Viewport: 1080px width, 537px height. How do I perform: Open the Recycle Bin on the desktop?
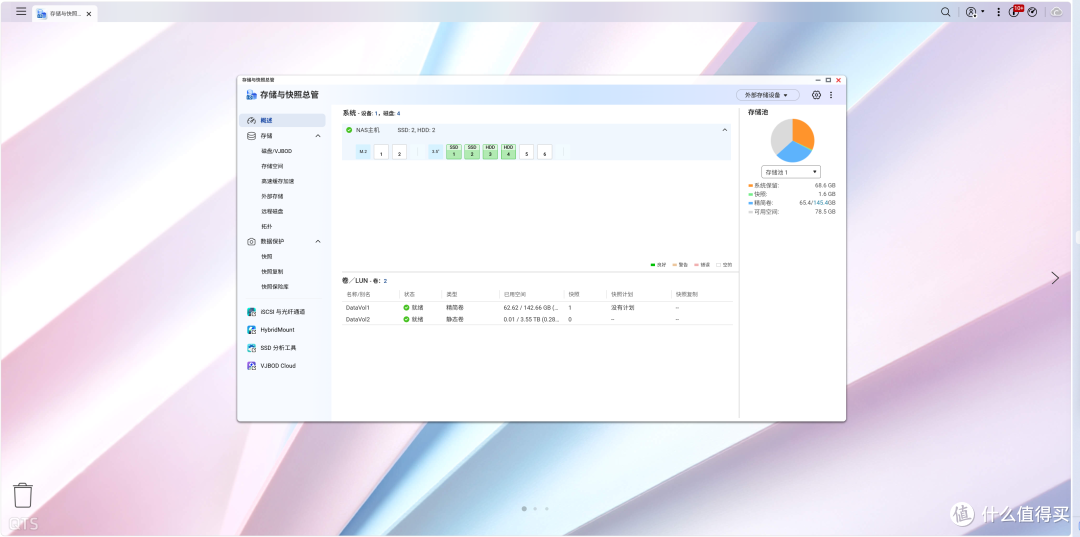click(x=23, y=494)
